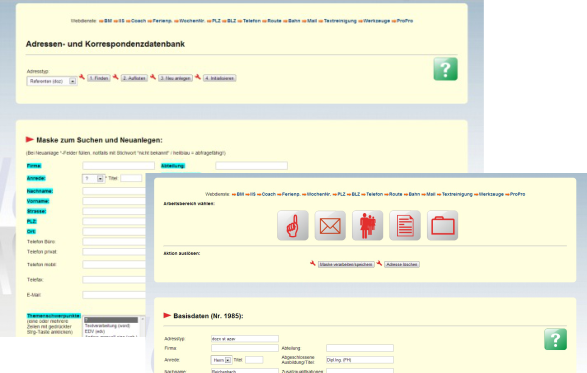This screenshot has height=373, width=587.
Task: Open the Werkzeuge link in search-page Webdienste
Action: [377, 21]
